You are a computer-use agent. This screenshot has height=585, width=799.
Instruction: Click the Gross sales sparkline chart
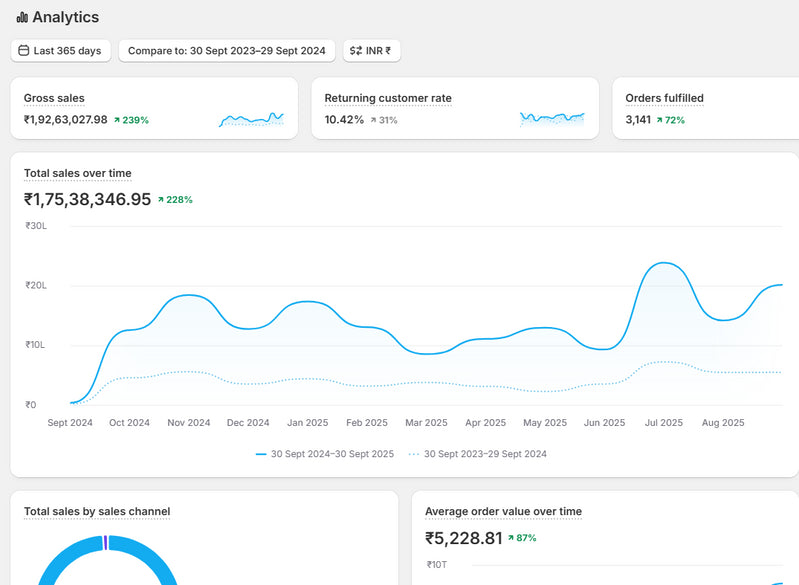[251, 120]
